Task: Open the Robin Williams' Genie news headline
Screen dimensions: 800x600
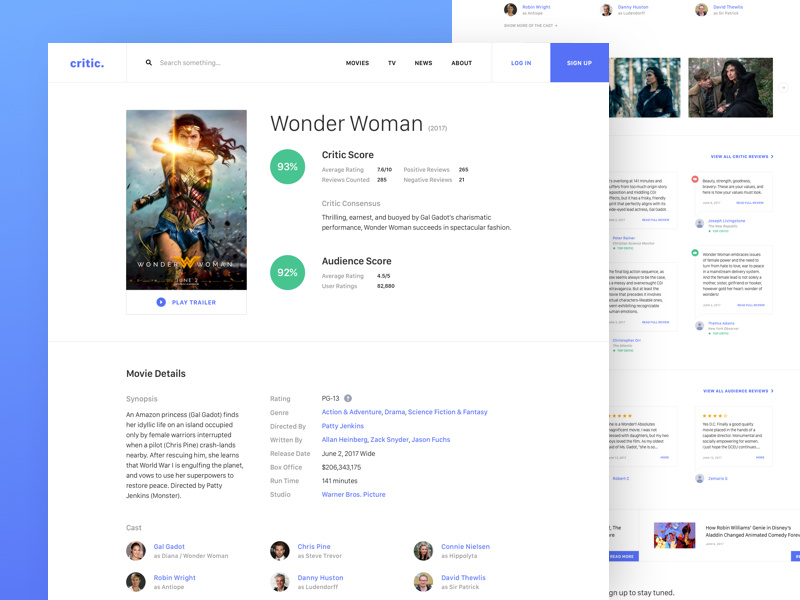Action: pyautogui.click(x=753, y=531)
